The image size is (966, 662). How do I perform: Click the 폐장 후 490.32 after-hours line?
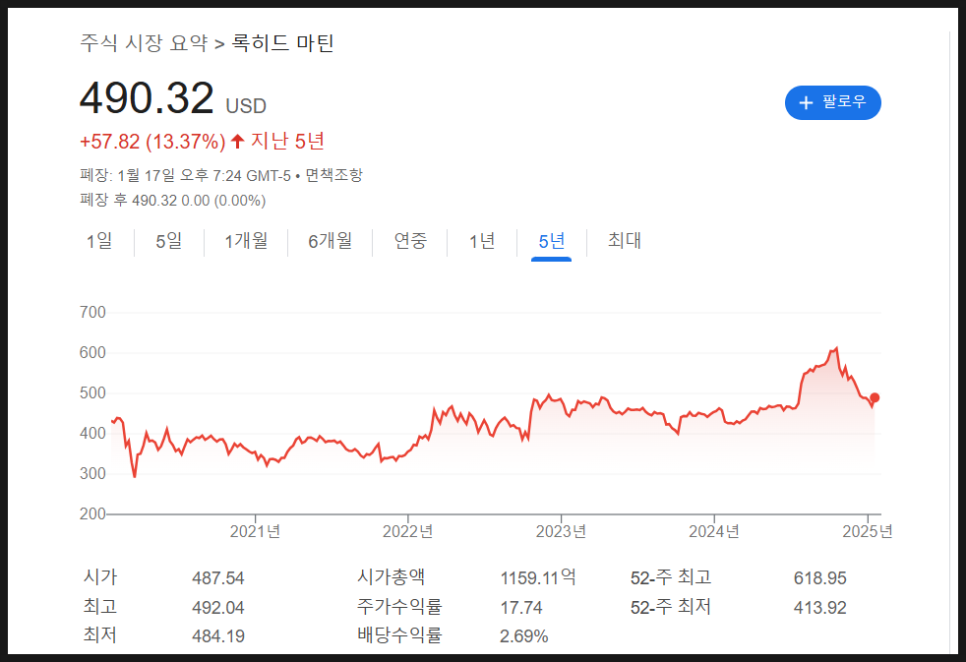click(x=173, y=201)
